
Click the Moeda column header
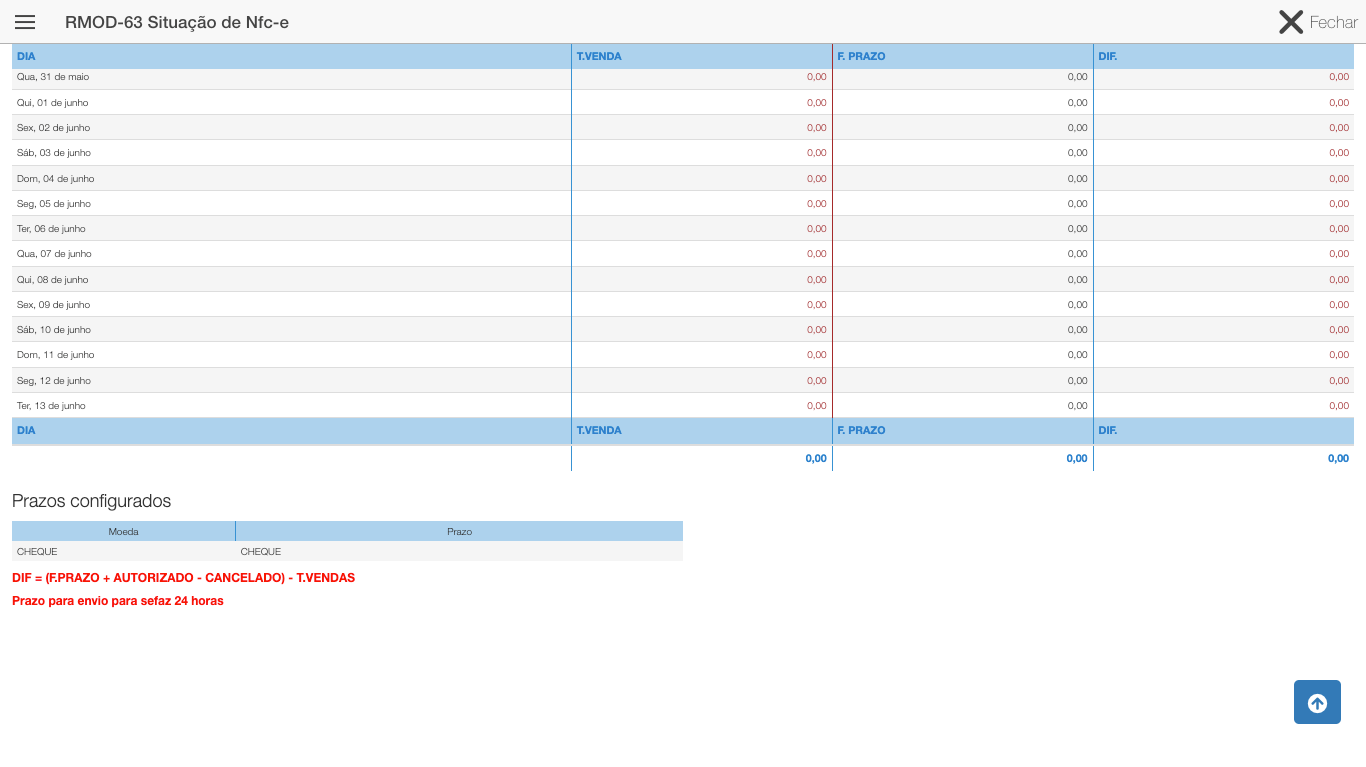click(123, 532)
